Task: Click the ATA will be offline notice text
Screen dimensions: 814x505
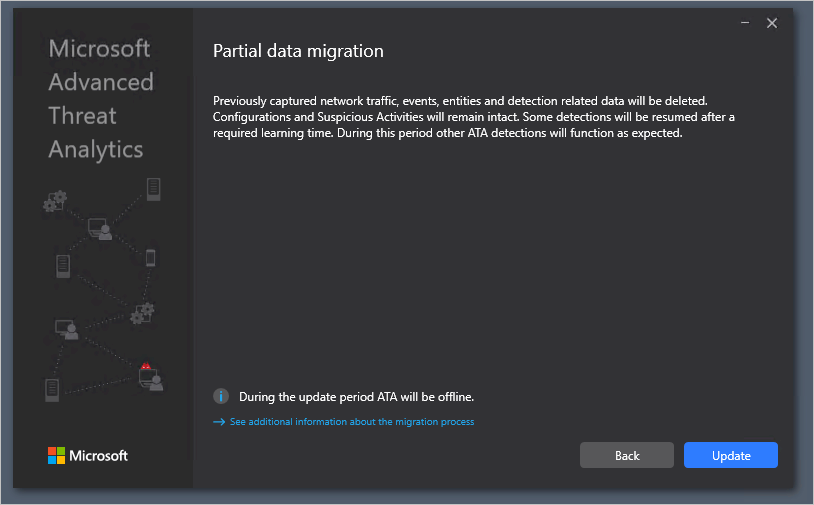Action: pyautogui.click(x=356, y=396)
